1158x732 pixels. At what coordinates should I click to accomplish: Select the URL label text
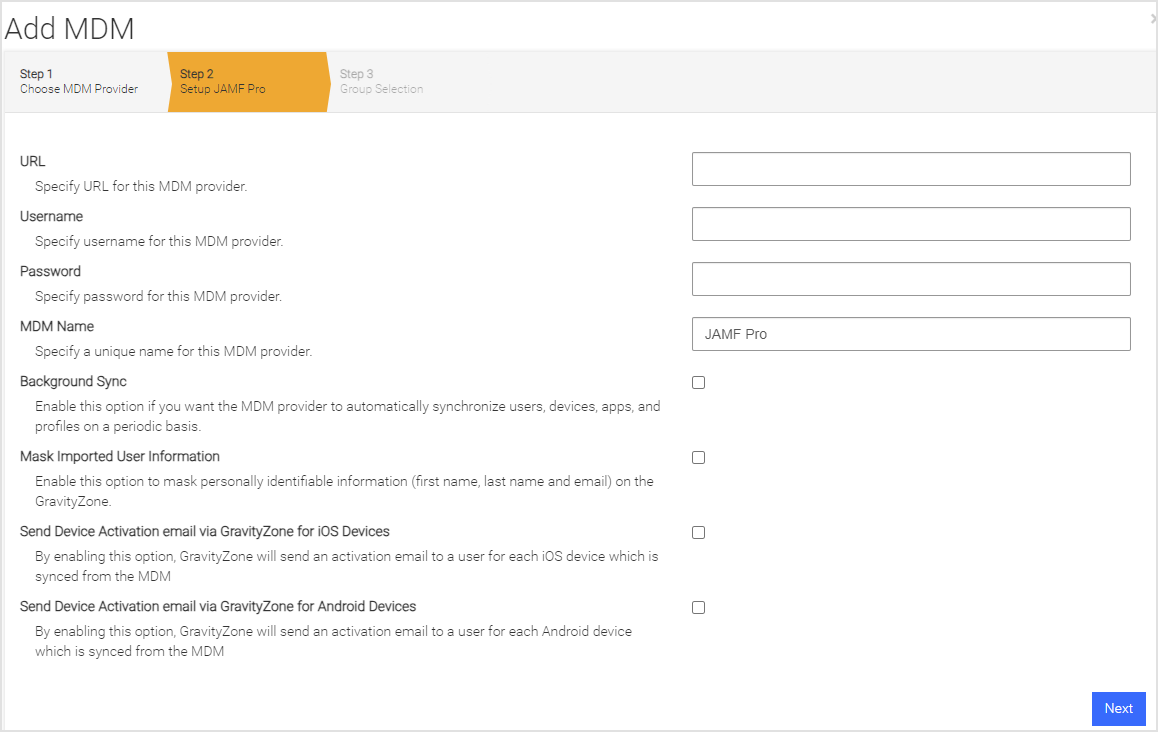(31, 161)
